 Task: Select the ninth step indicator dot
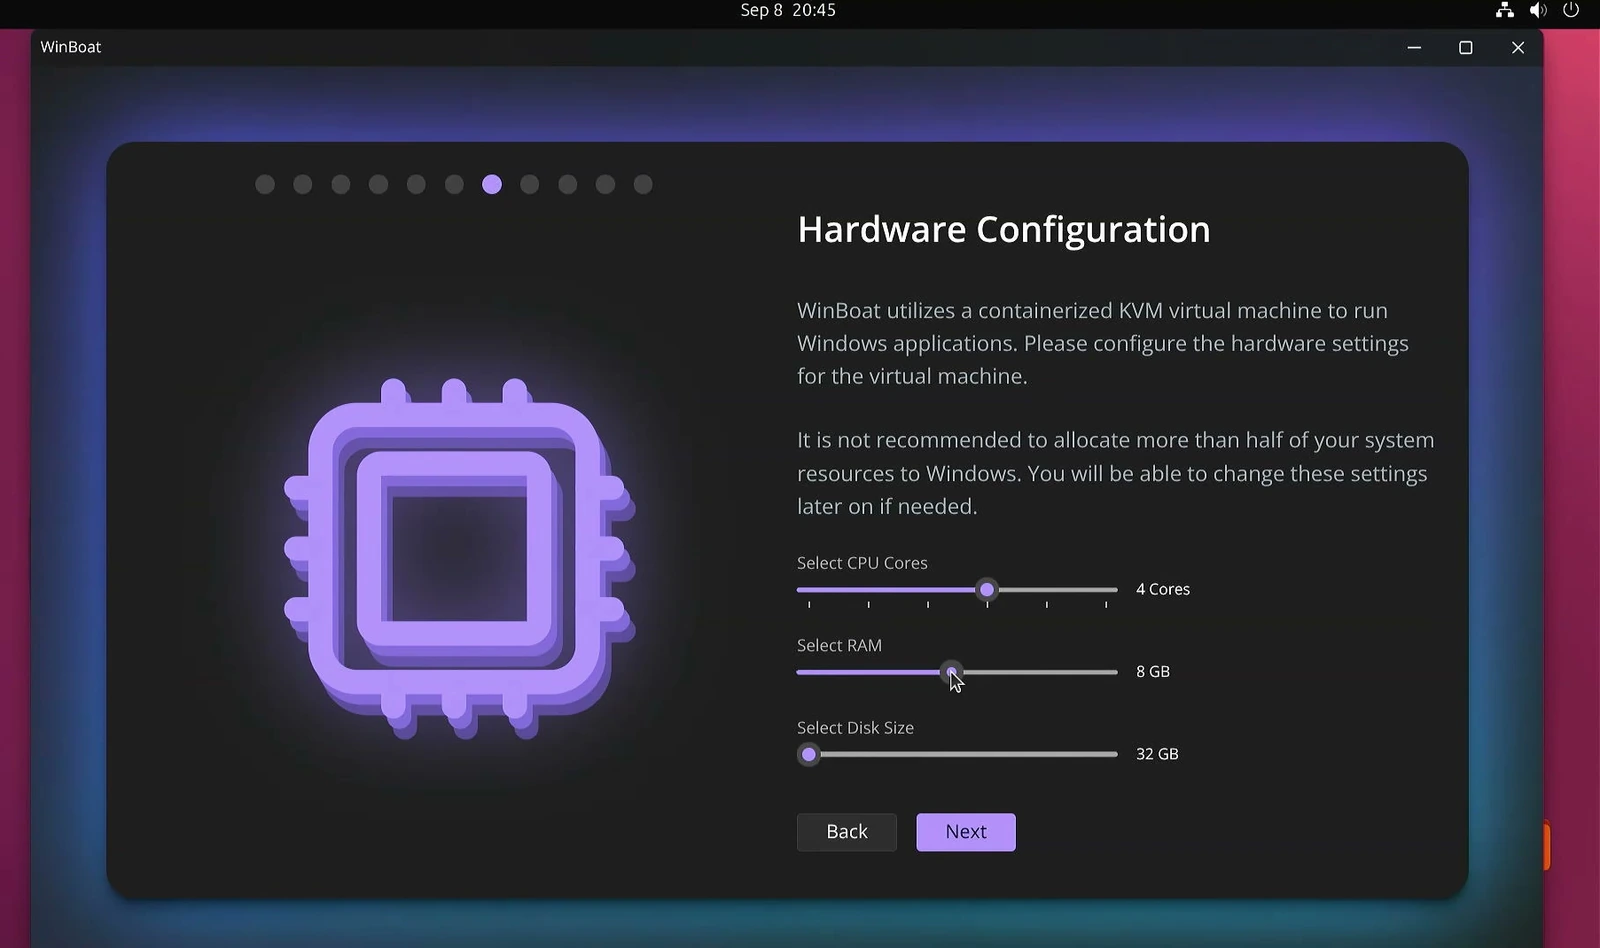pos(568,184)
